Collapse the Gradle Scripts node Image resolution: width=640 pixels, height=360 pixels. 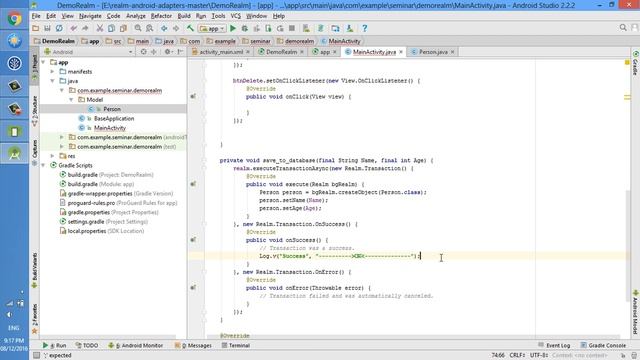click(43, 166)
